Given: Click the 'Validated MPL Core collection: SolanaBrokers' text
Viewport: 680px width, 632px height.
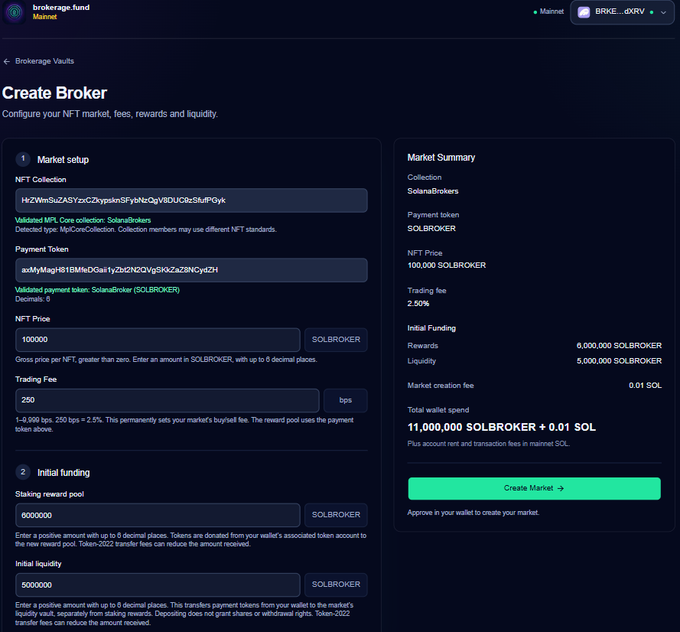Looking at the screenshot, I should (x=83, y=220).
